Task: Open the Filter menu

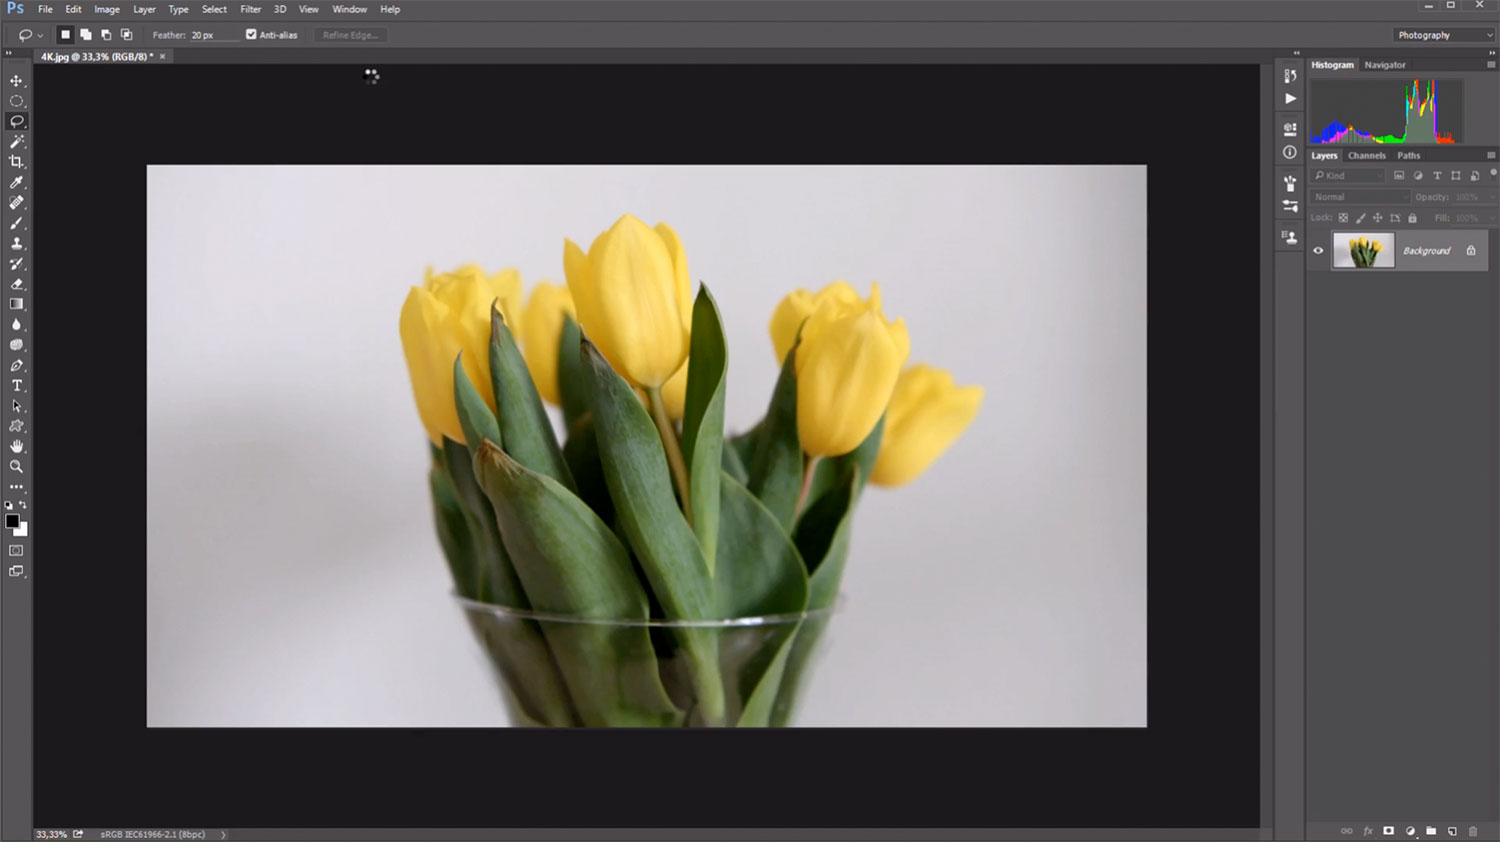Action: [x=250, y=9]
